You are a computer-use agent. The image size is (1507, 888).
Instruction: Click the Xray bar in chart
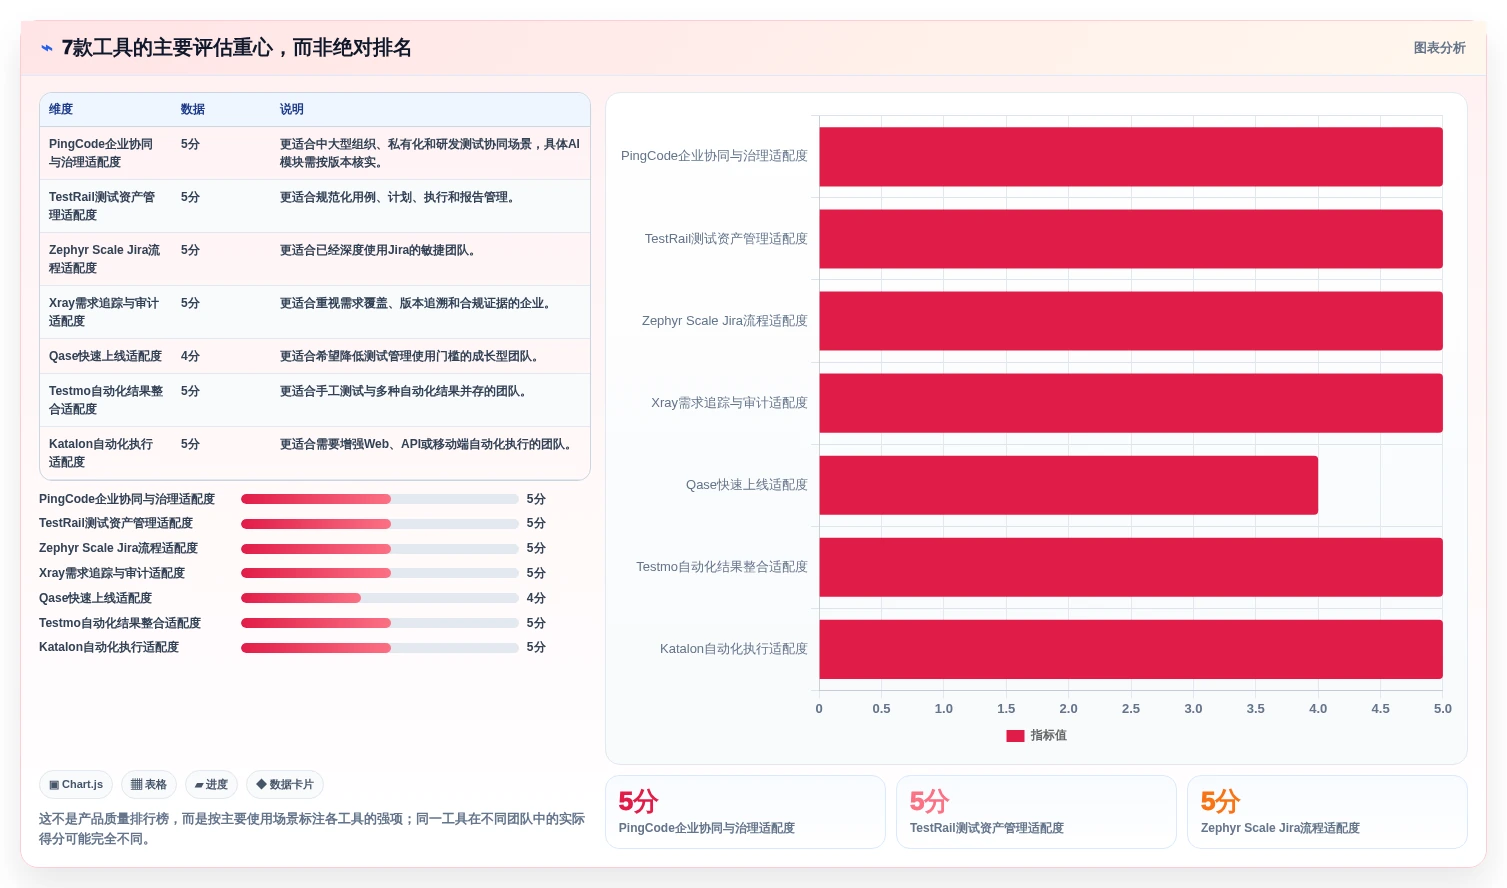(1131, 403)
